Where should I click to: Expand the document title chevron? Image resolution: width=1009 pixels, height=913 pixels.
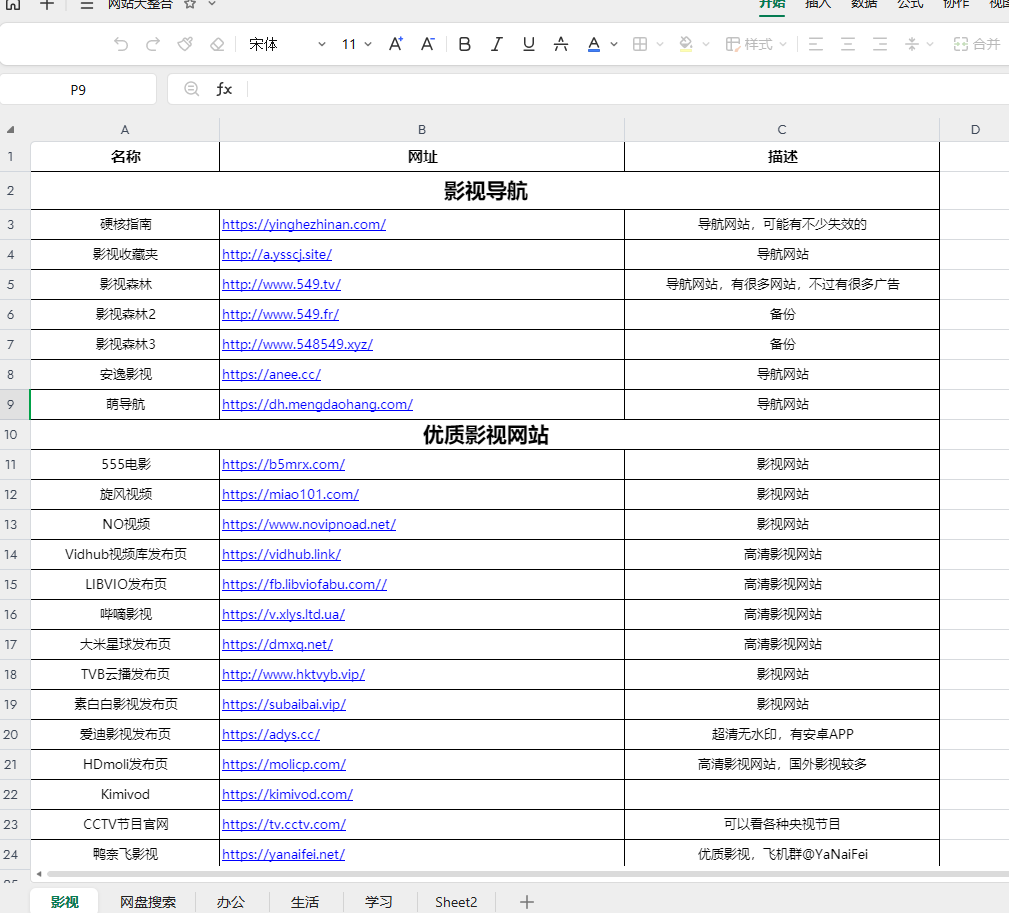[212, 4]
